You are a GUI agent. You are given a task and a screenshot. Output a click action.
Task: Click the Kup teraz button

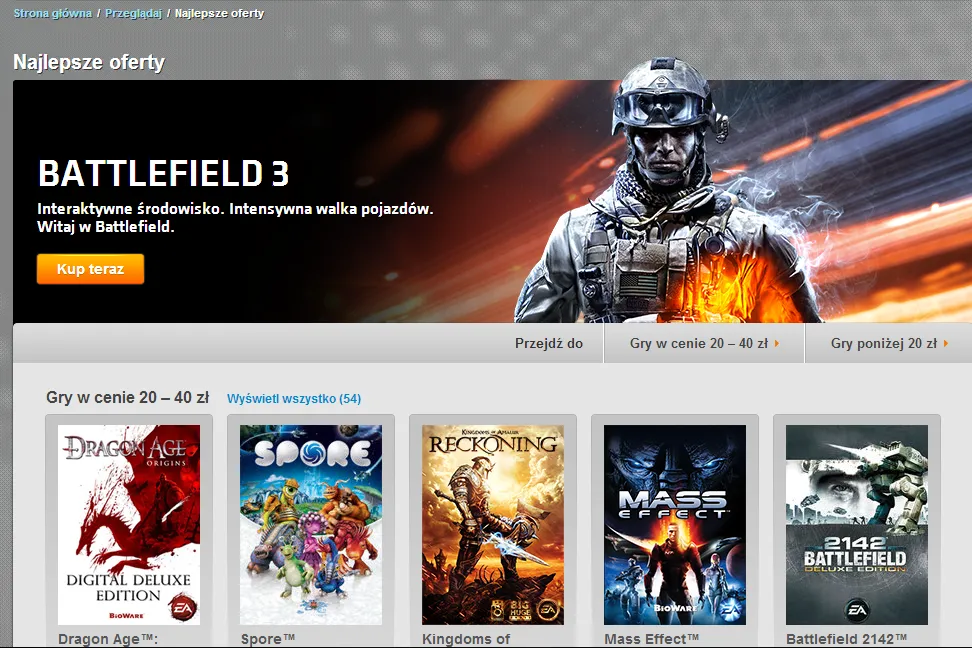pyautogui.click(x=91, y=269)
